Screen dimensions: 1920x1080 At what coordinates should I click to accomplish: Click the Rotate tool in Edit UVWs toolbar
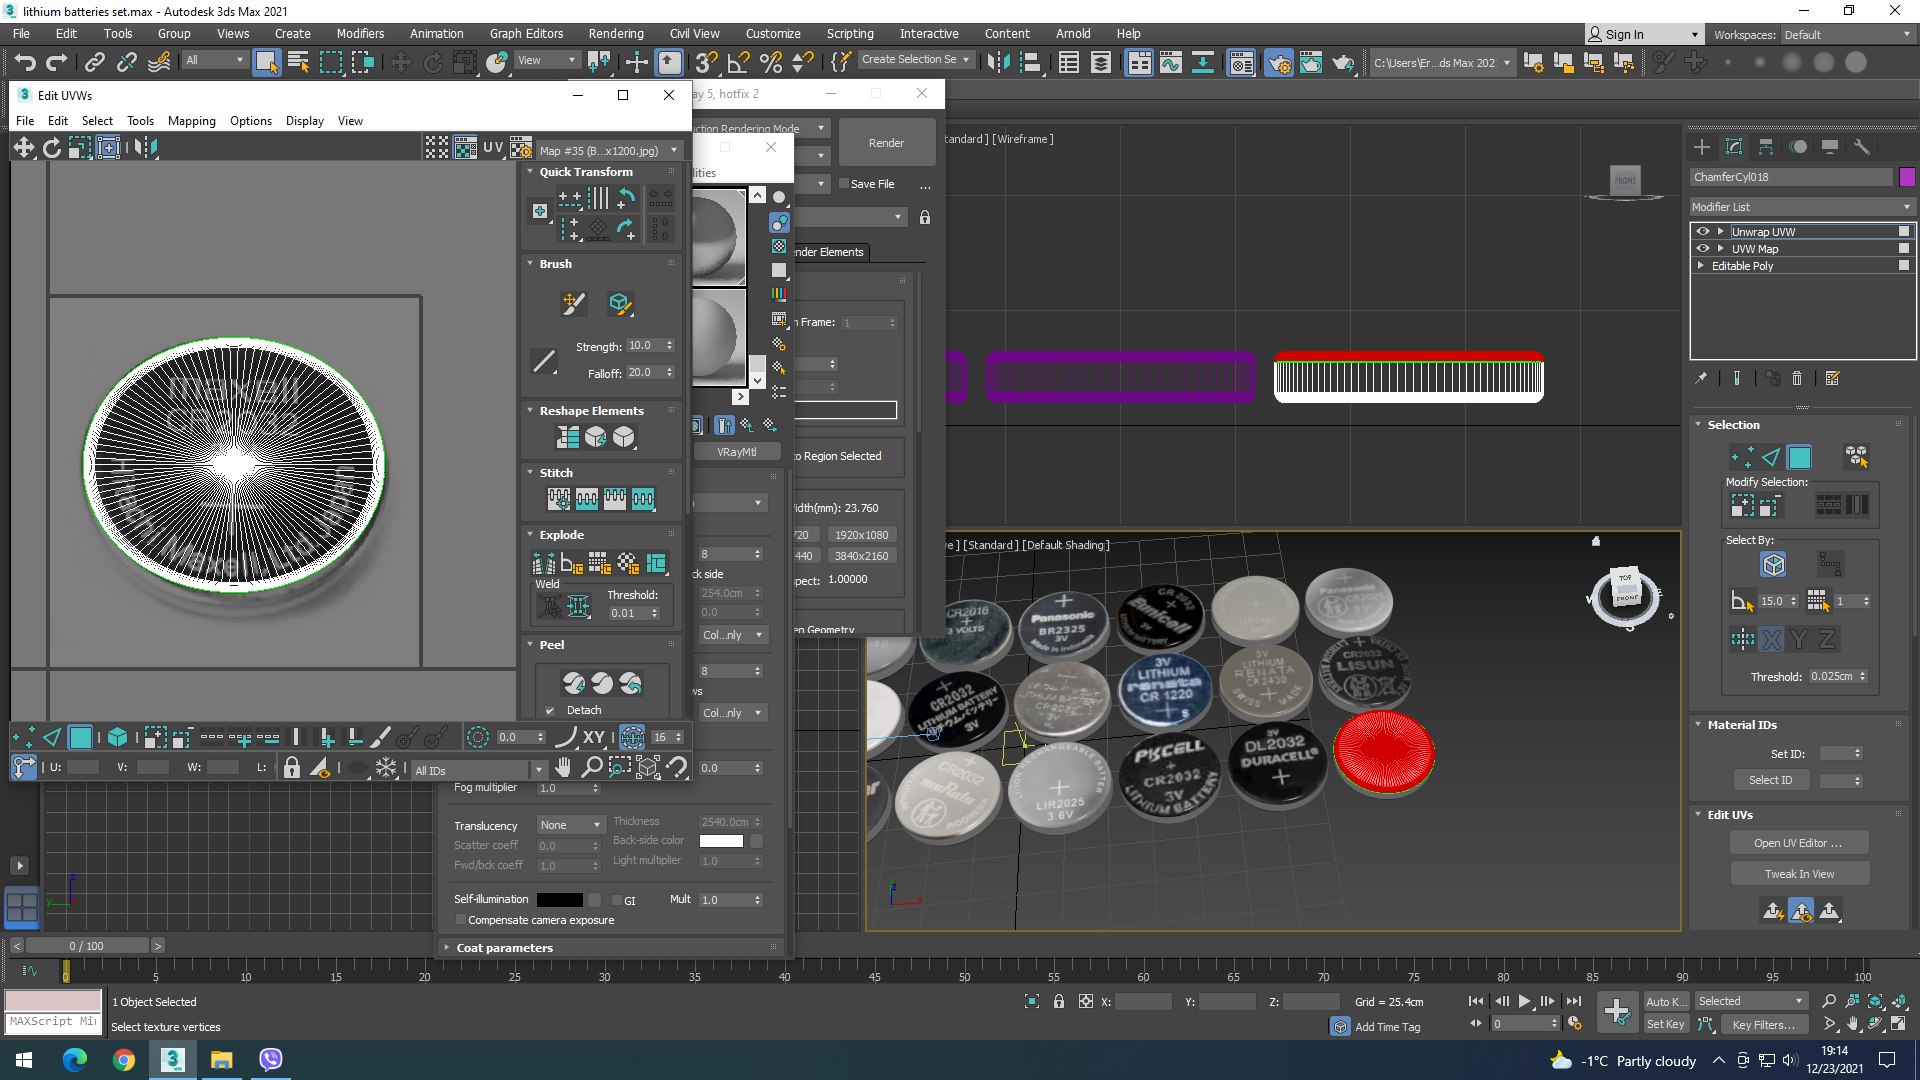coord(52,148)
